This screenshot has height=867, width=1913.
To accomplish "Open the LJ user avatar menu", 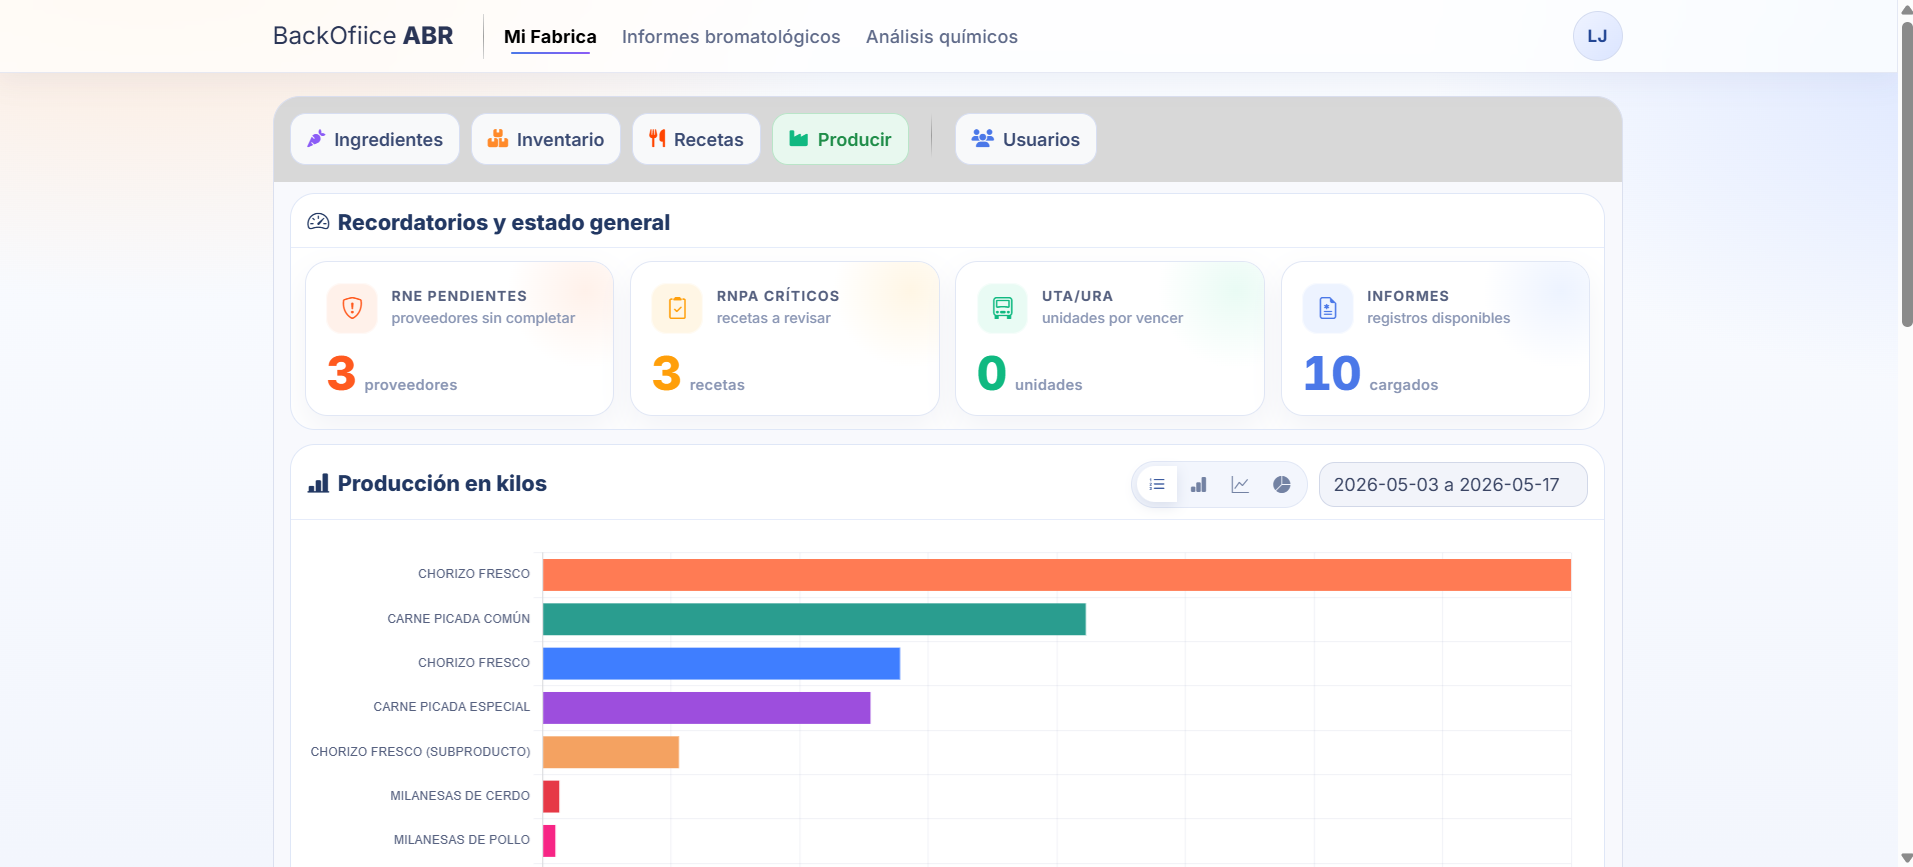I will coord(1597,36).
